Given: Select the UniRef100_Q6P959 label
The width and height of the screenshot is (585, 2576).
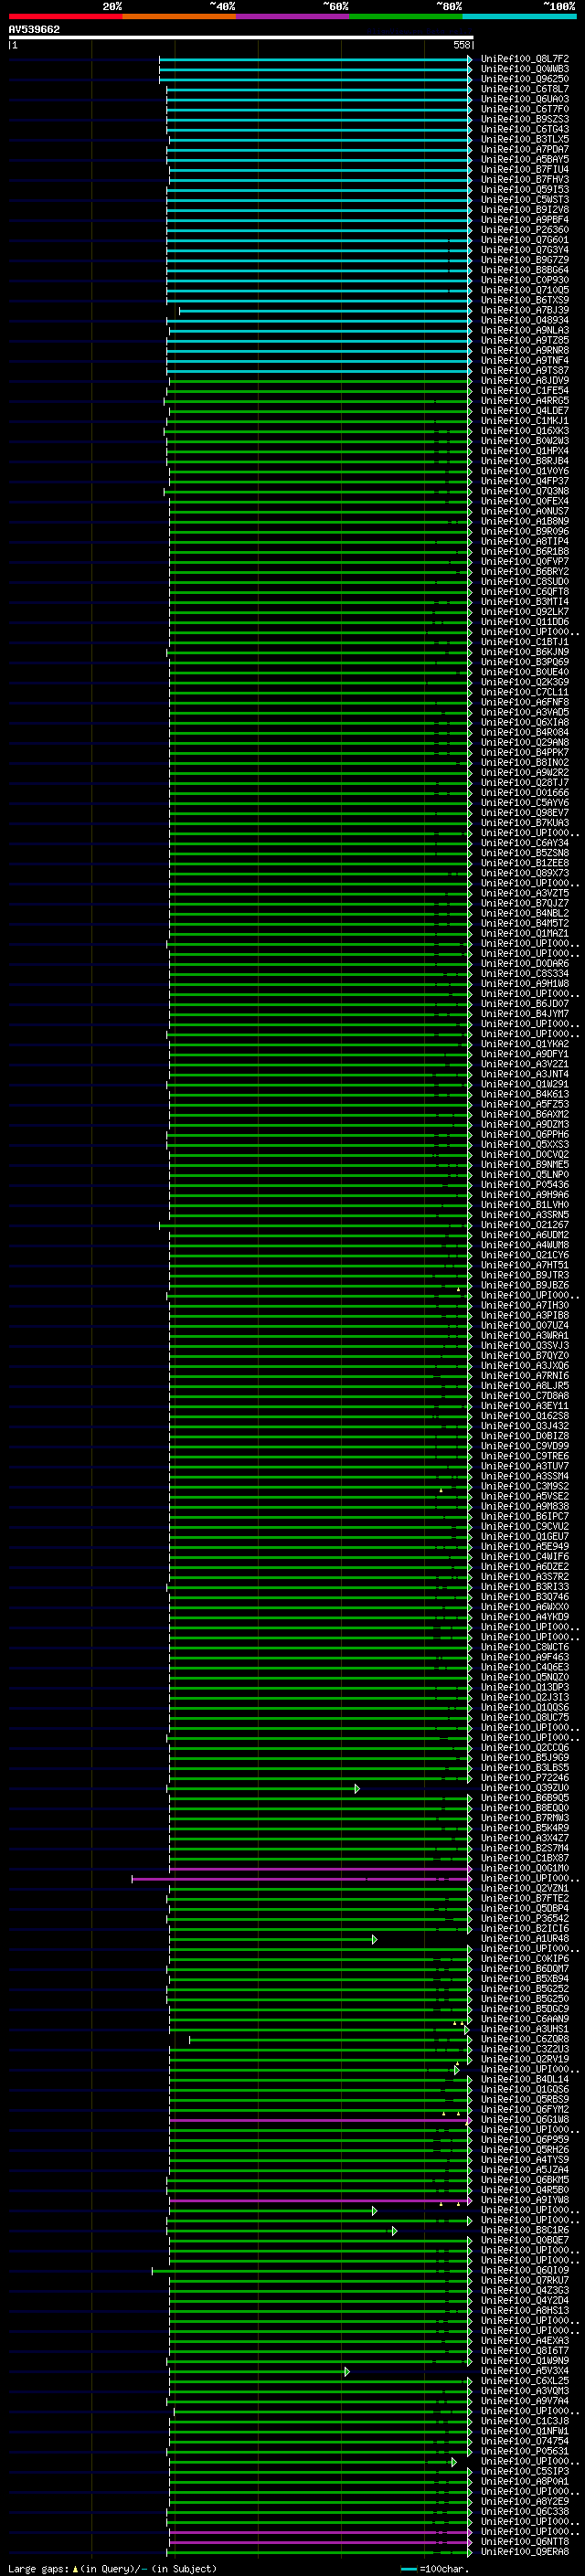Looking at the screenshot, I should (x=524, y=2140).
